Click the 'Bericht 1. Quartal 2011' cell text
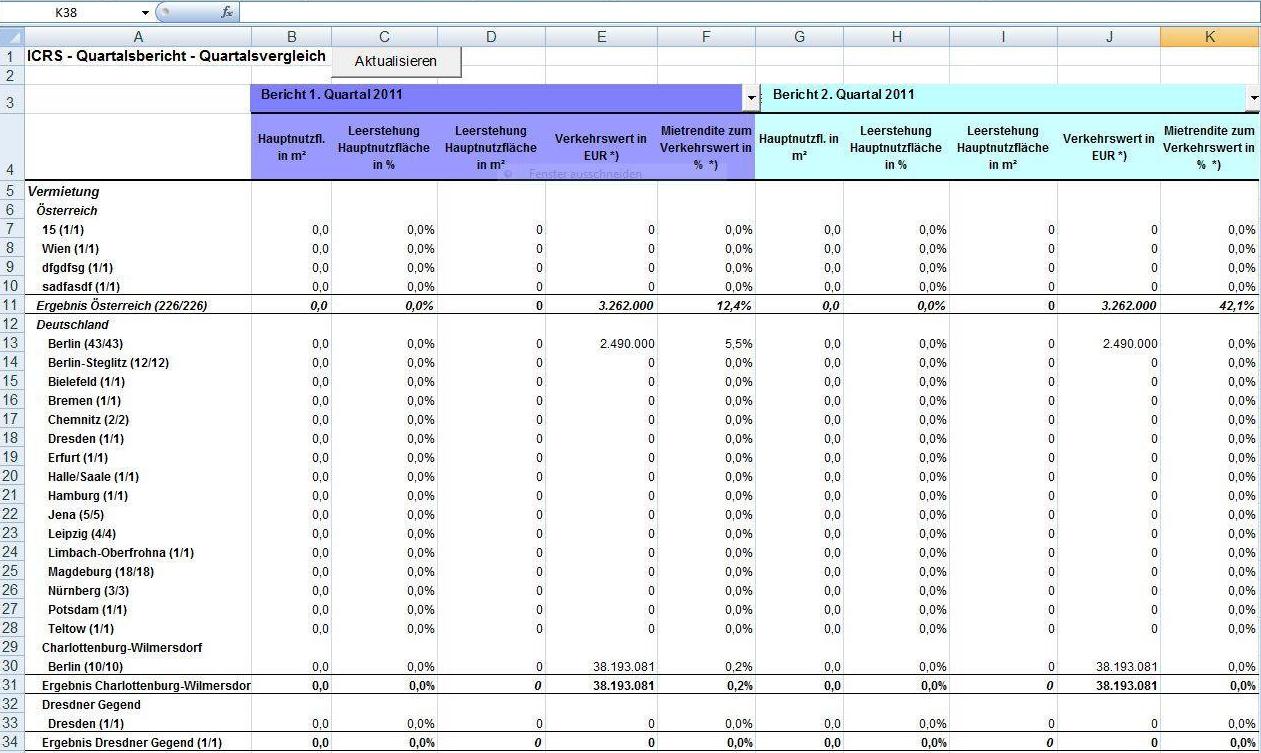Viewport: 1261px width, 753px height. pos(331,95)
